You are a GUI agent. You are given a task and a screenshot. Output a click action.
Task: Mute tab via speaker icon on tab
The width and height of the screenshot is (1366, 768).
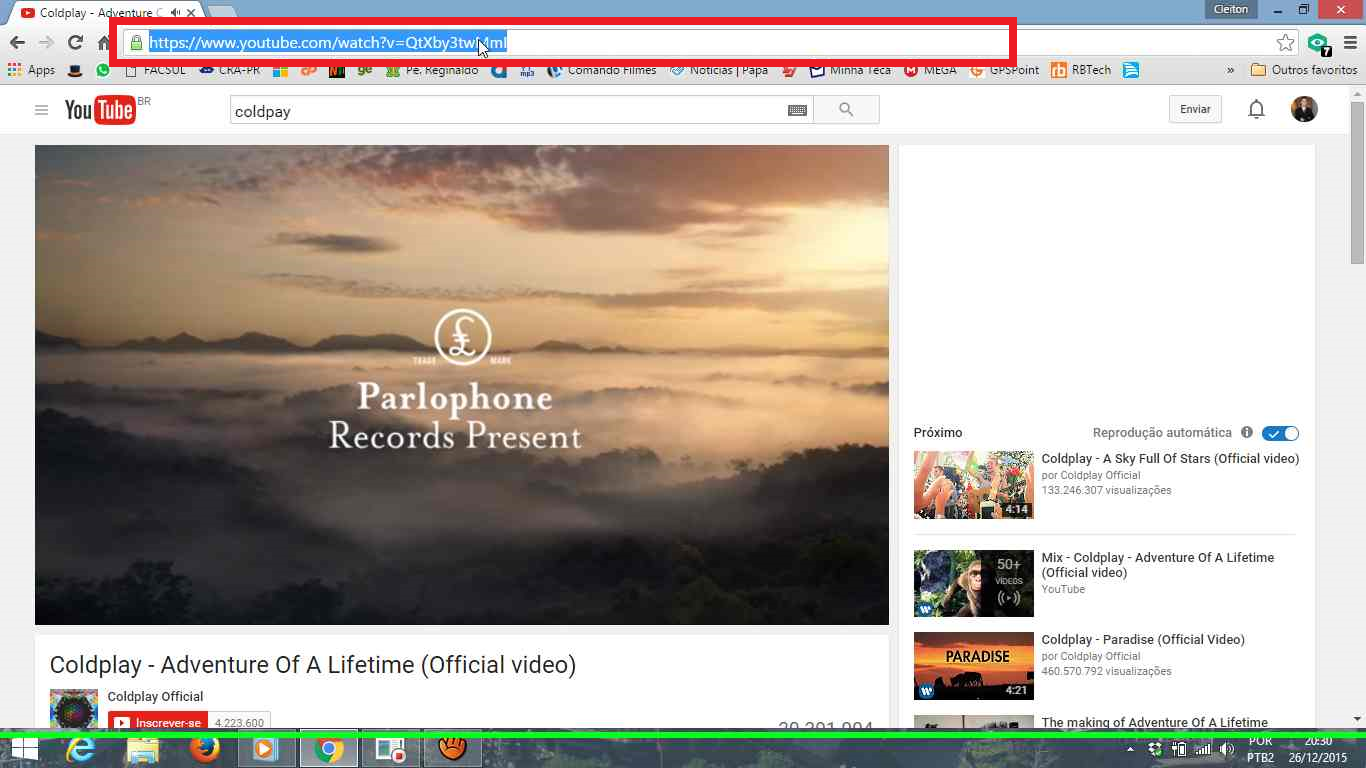pos(176,12)
